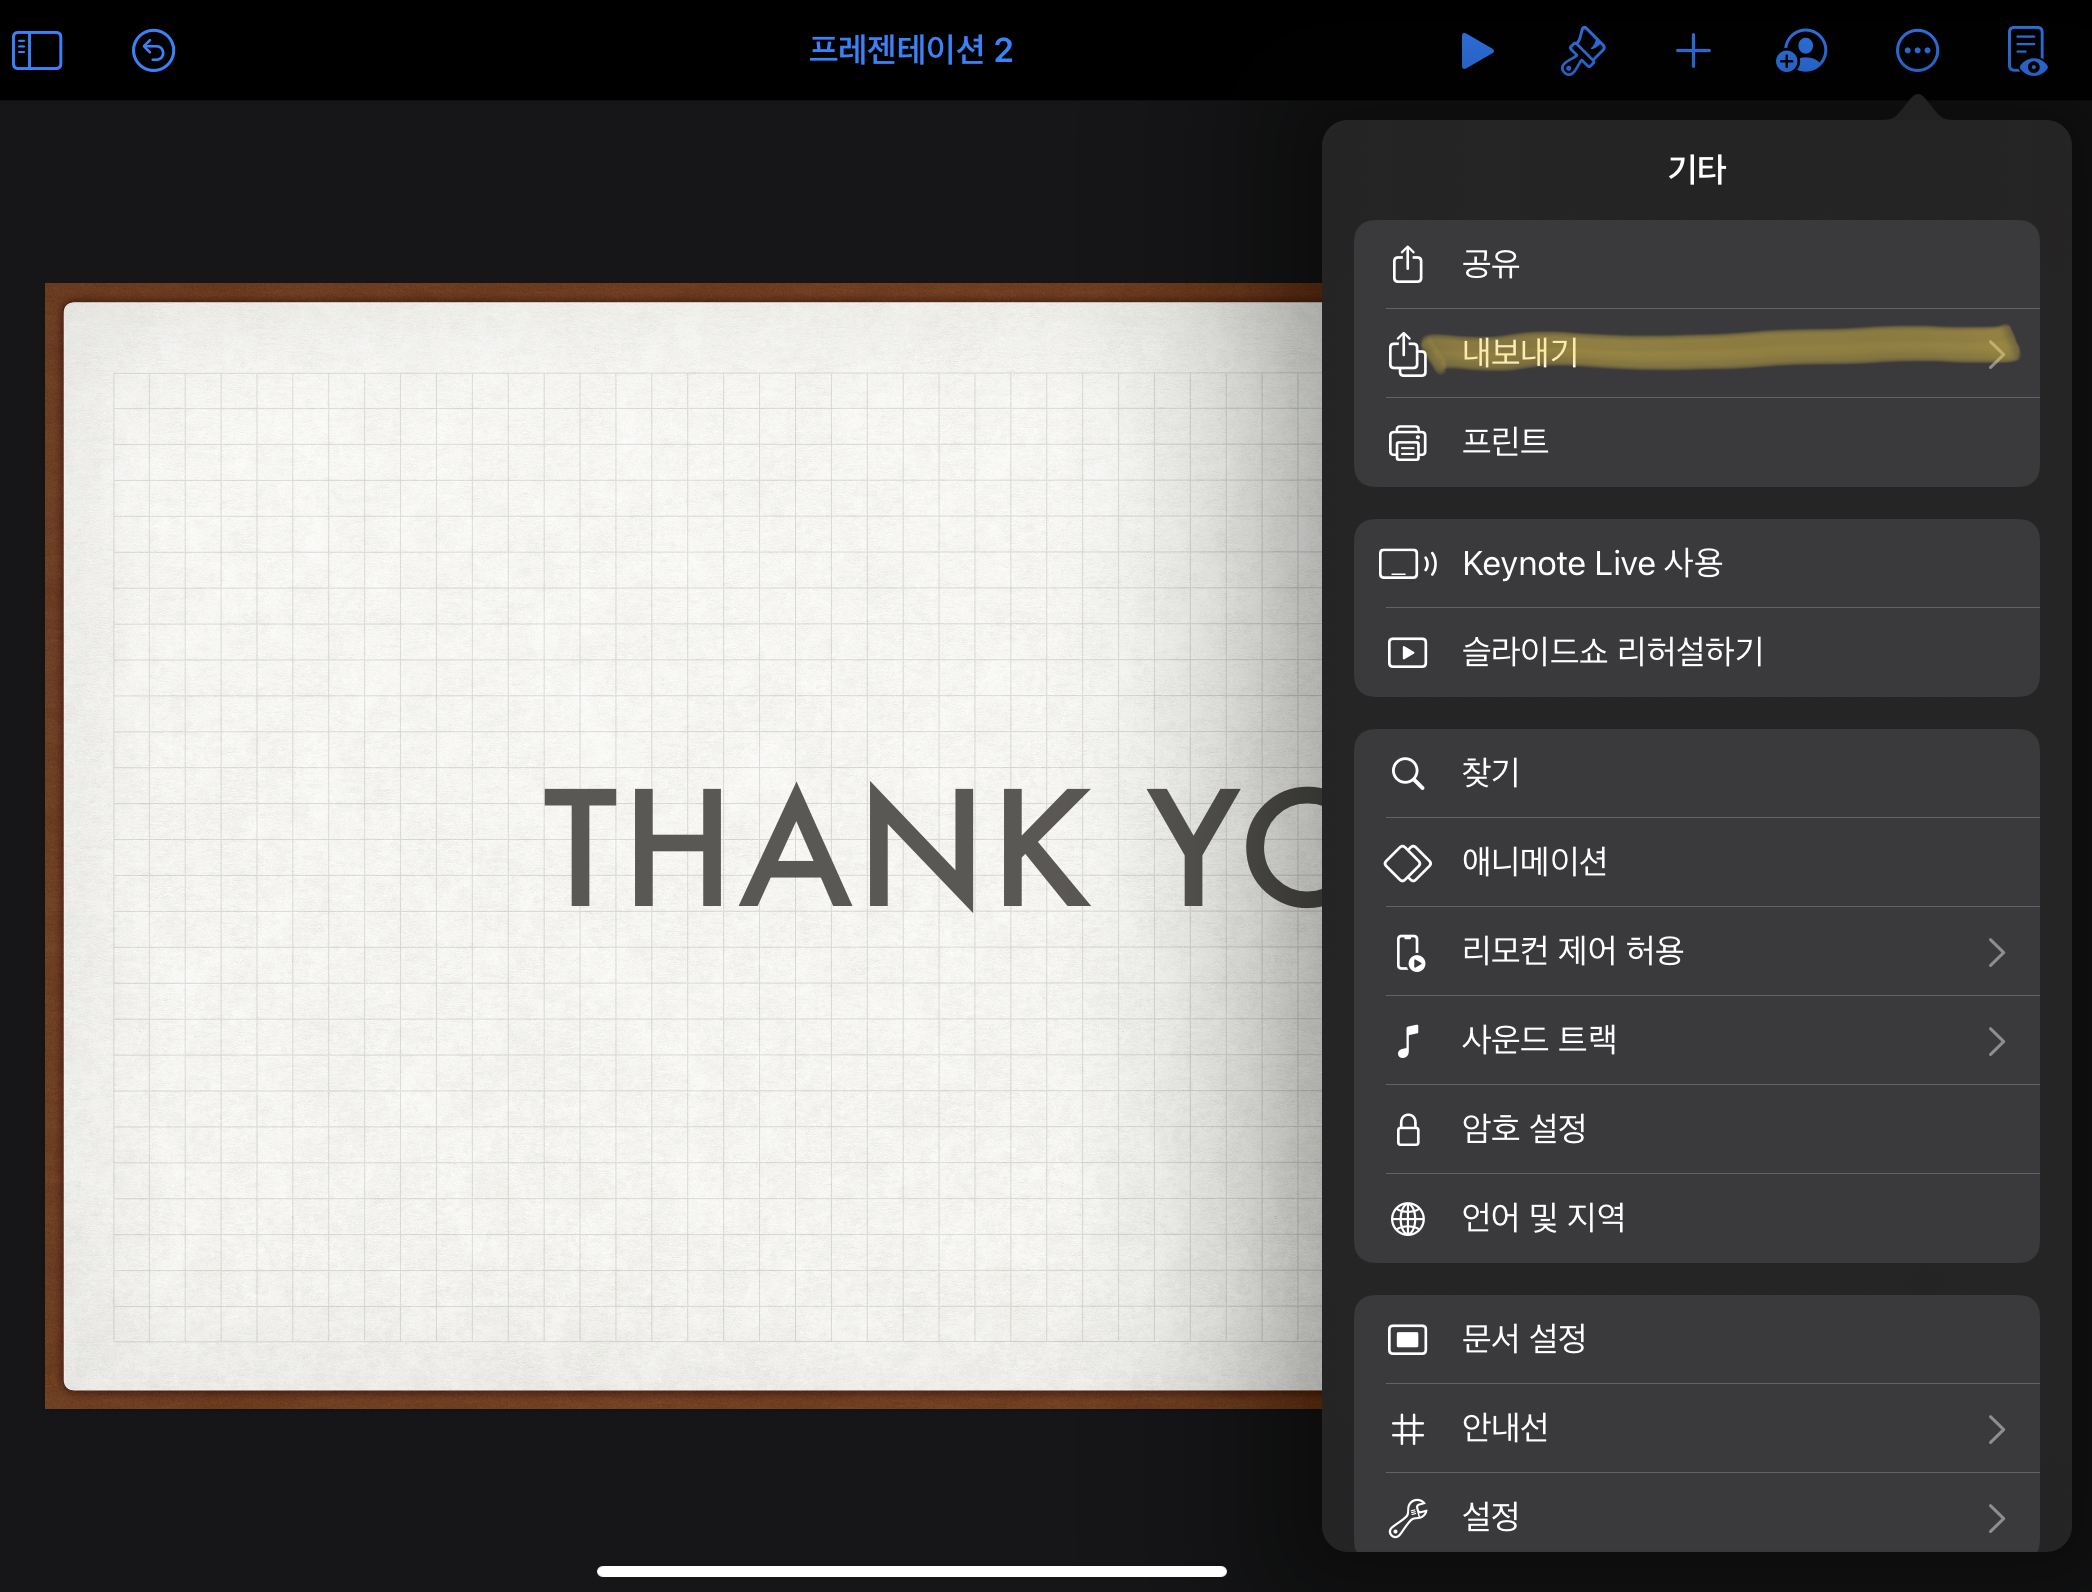This screenshot has height=1592, width=2092.
Task: Toggle the slide navigator sidebar icon
Action: (37, 50)
